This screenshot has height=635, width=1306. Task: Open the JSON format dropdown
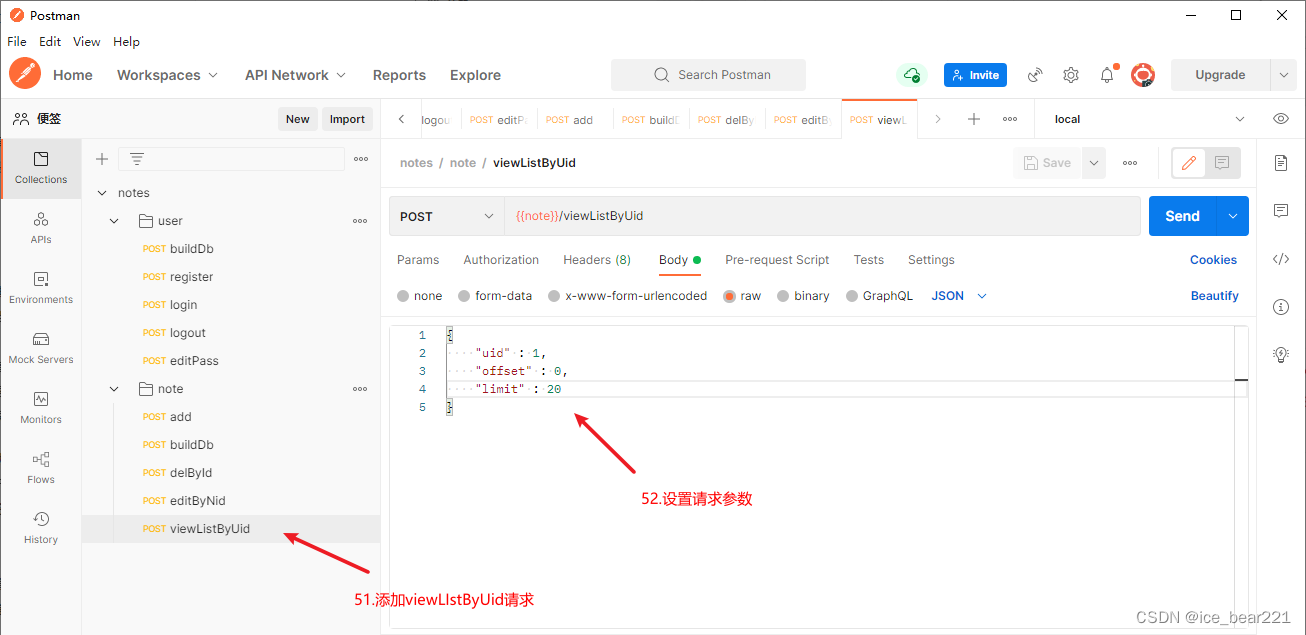click(x=959, y=296)
